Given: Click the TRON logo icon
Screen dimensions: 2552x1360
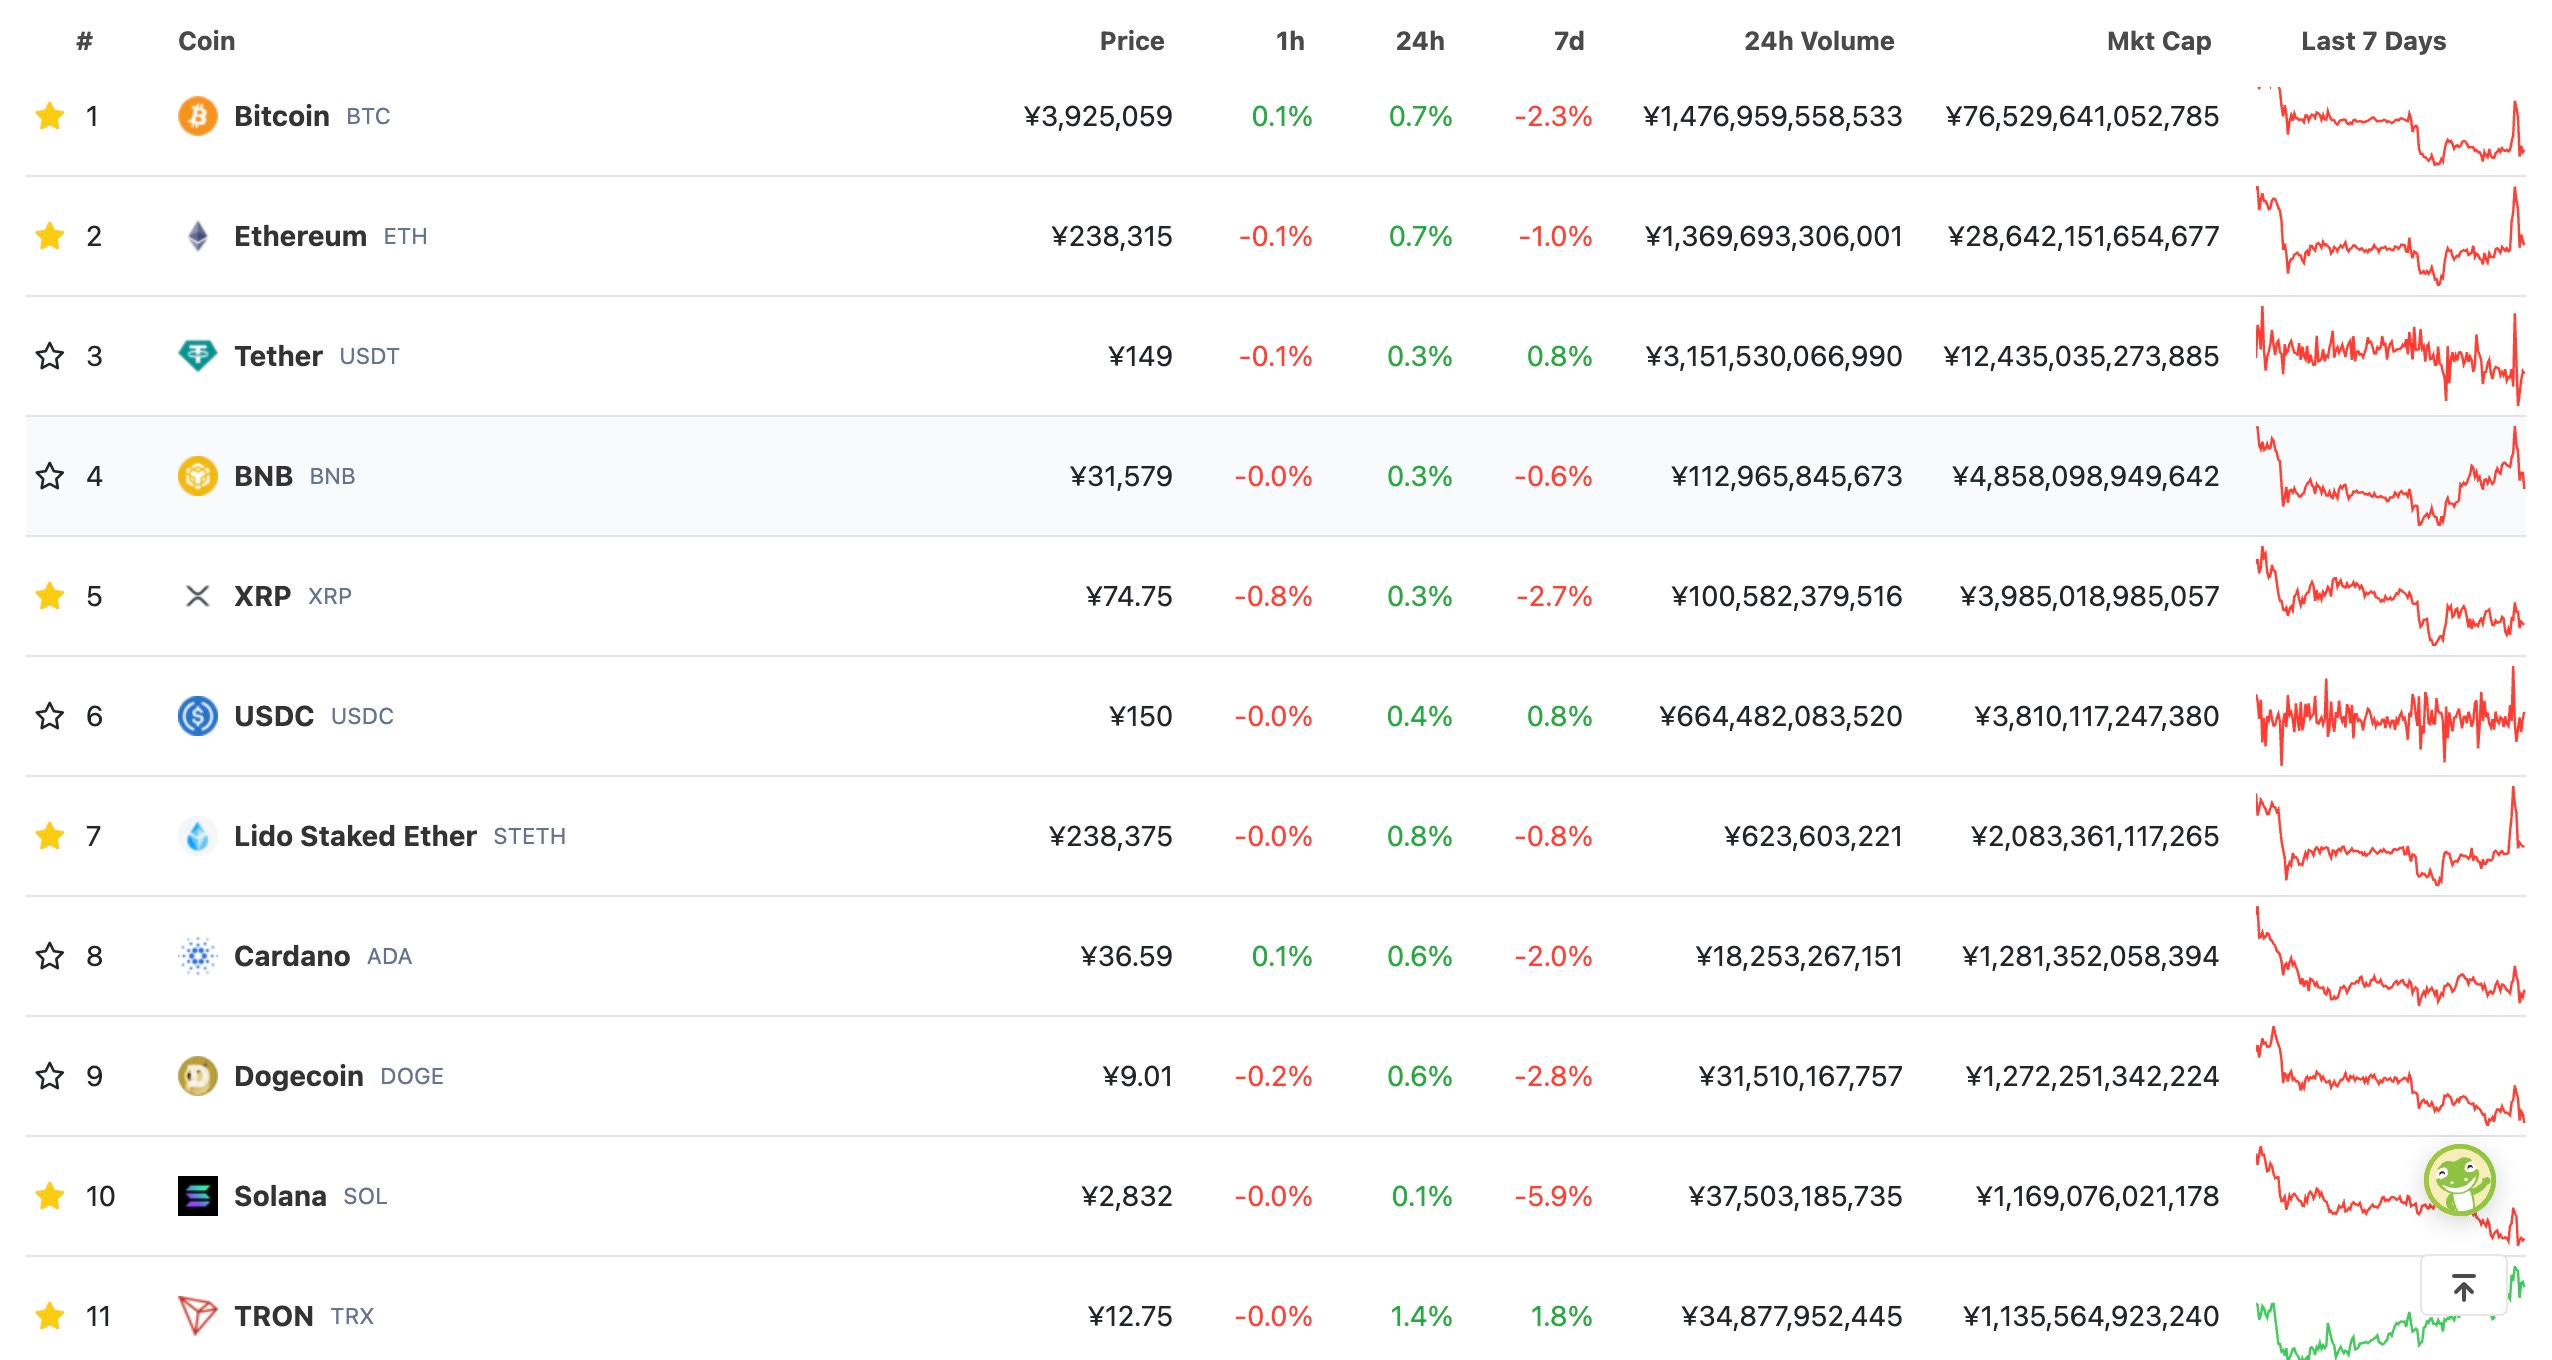Looking at the screenshot, I should [198, 1316].
